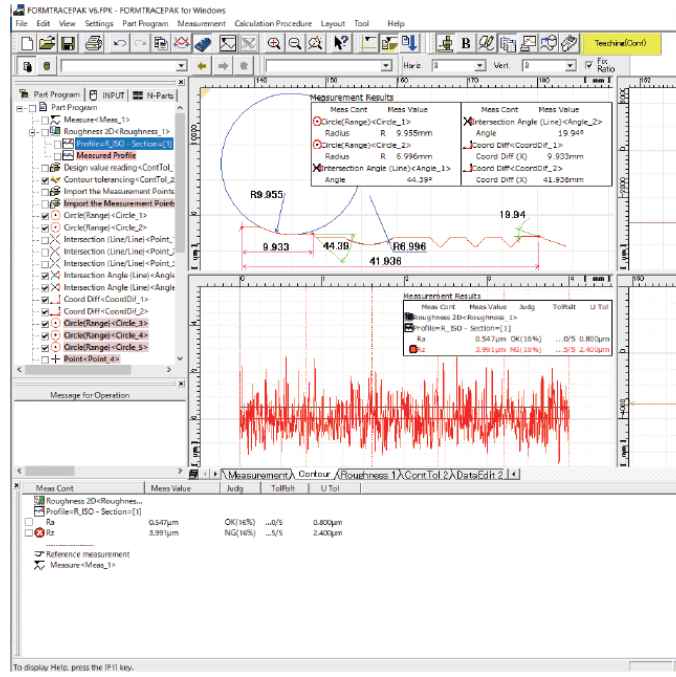
Task: Click the Open folder toolbar icon
Action: tap(46, 43)
